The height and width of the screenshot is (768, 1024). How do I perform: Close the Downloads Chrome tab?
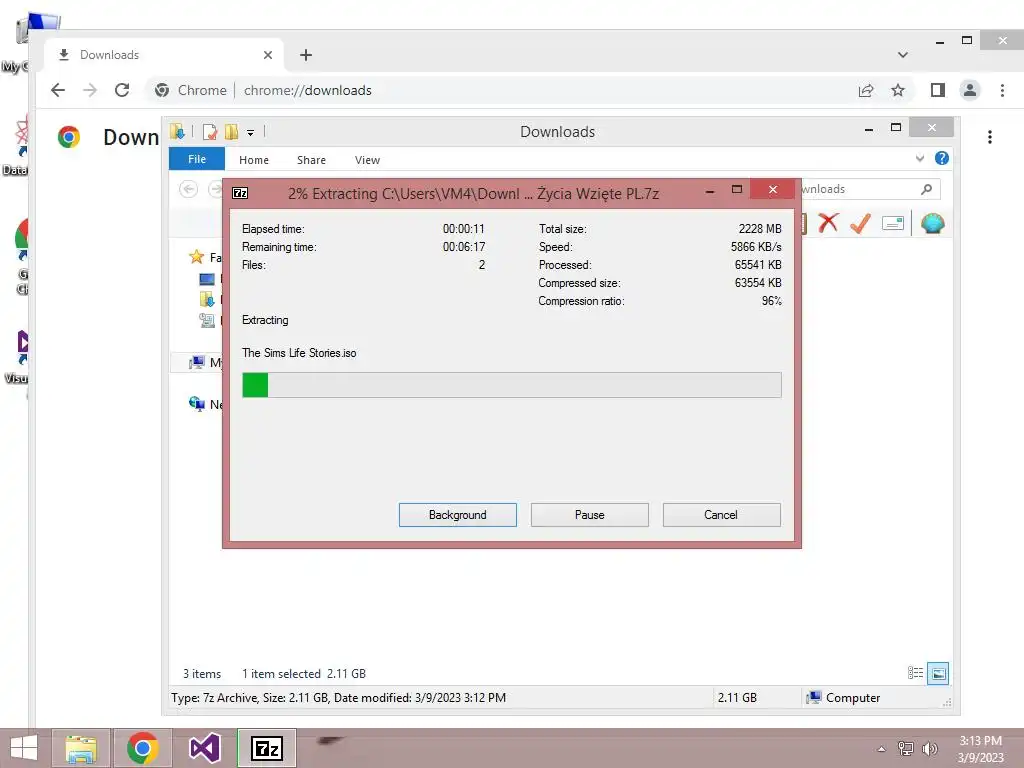click(x=268, y=55)
